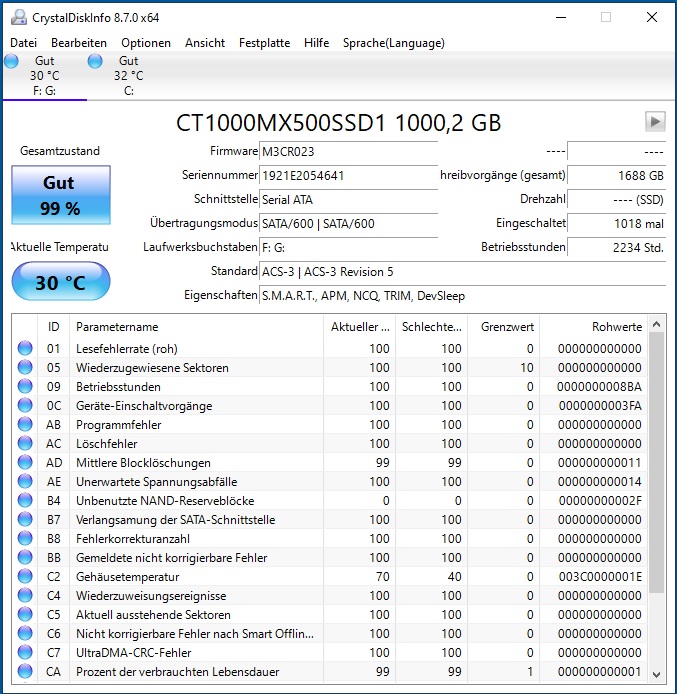Click the Aktueller column header
The image size is (677, 694).
tap(359, 327)
